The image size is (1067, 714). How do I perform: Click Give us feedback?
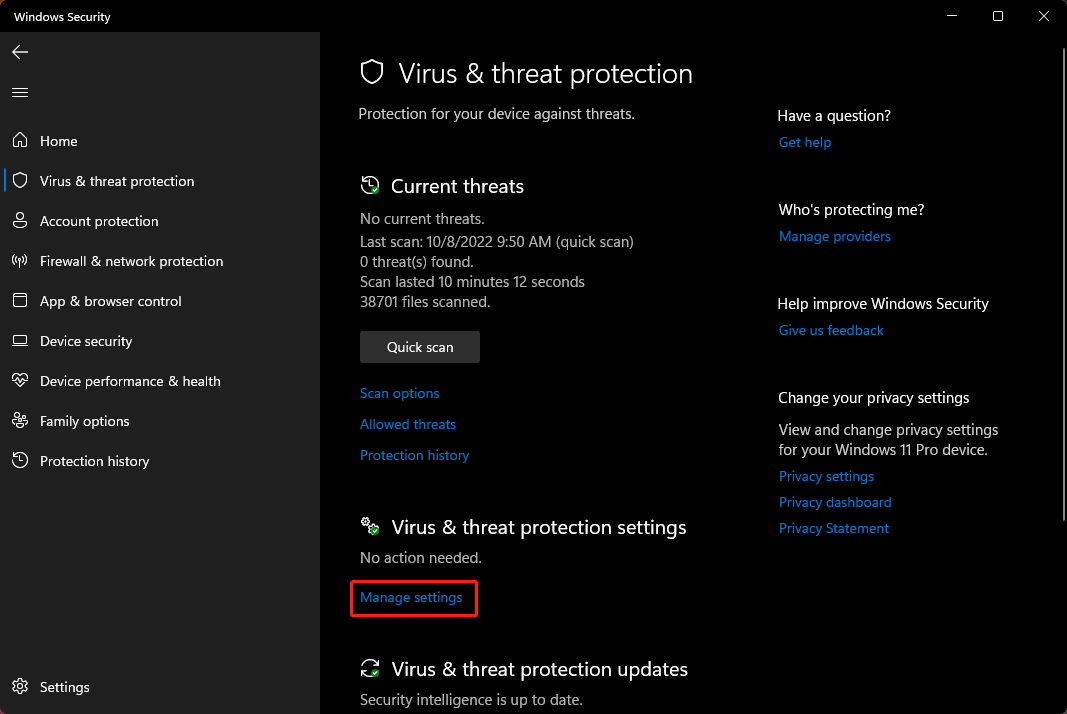click(830, 330)
